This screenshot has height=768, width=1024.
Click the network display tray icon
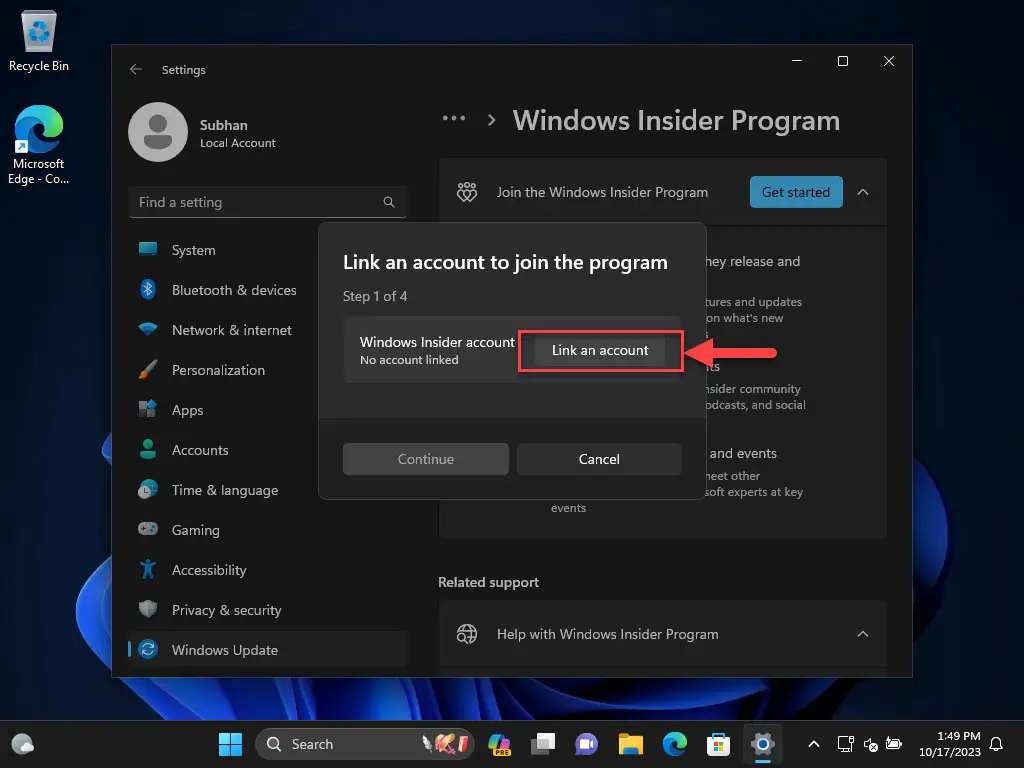click(x=846, y=744)
